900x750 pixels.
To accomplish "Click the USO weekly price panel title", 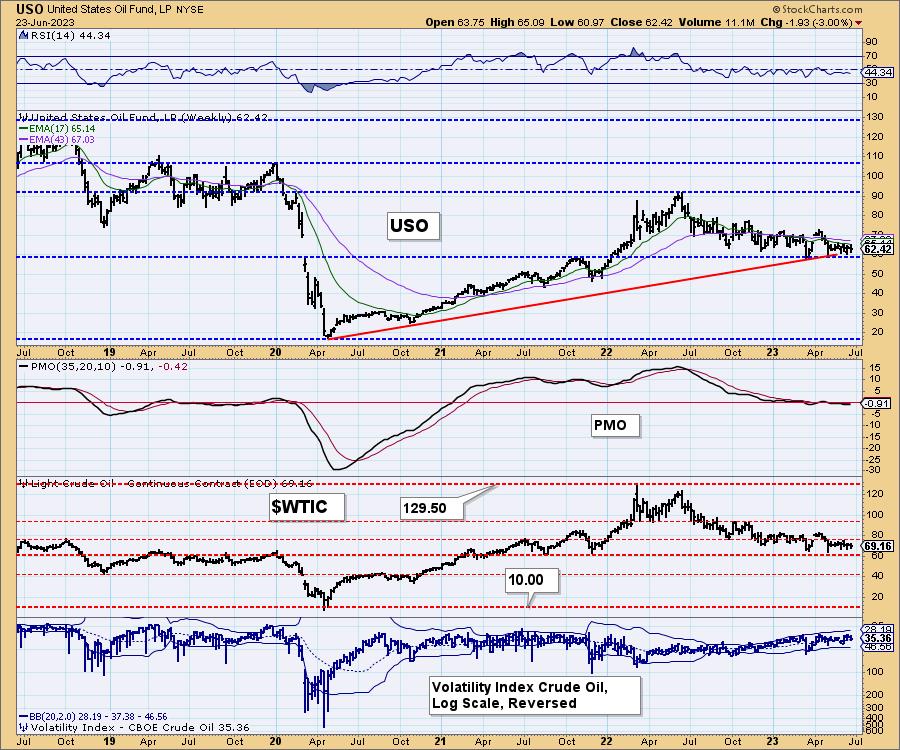I will [145, 117].
